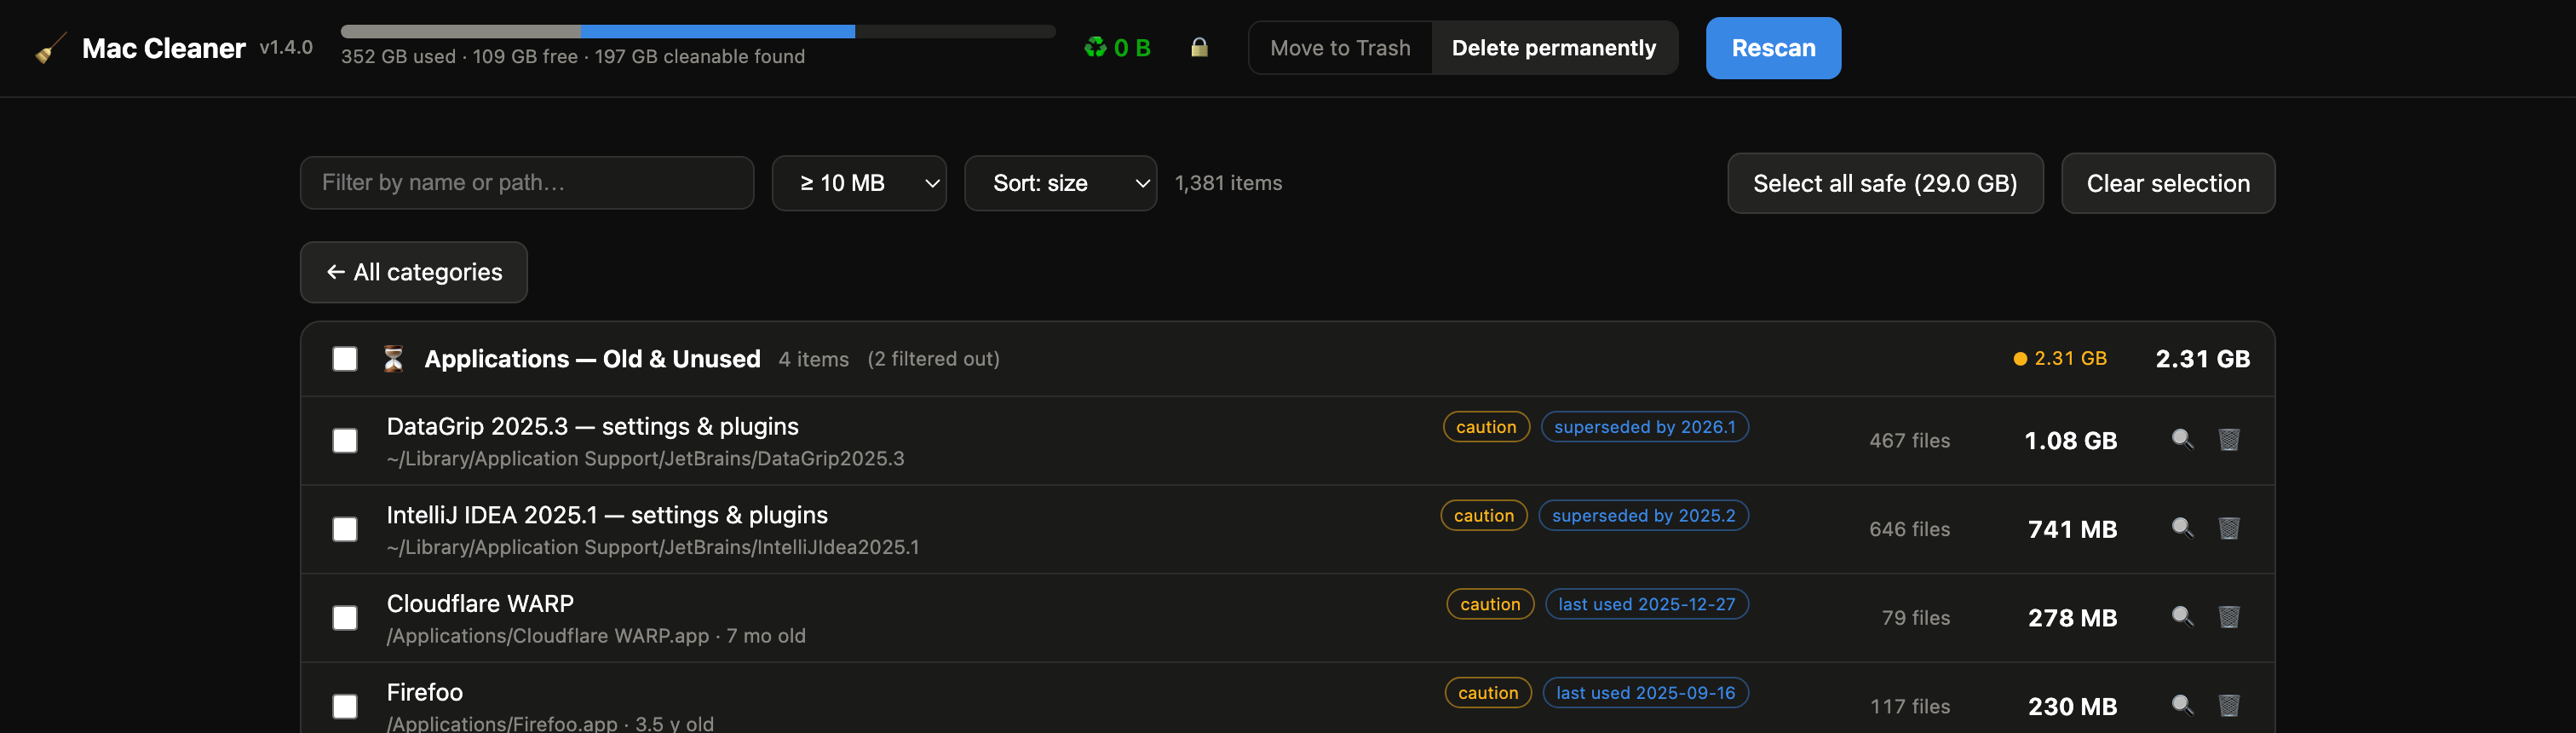Click the orange-dotted 2.31 GB caution total
The image size is (2576, 733).
coord(2060,358)
